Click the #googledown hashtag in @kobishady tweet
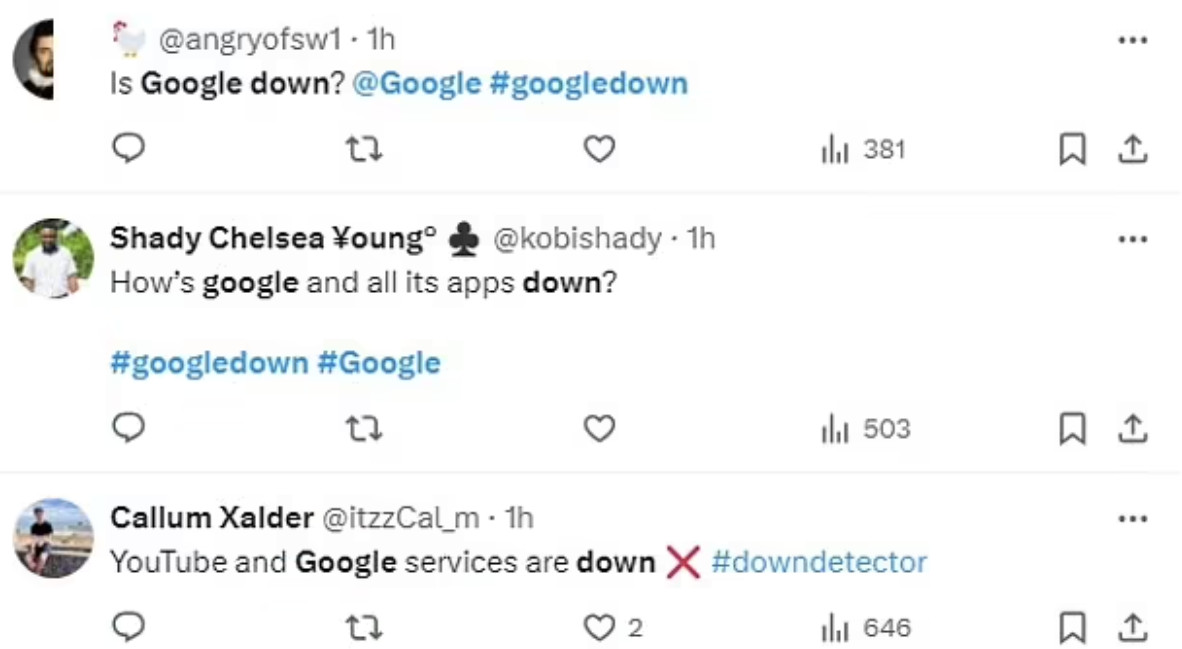 208,362
